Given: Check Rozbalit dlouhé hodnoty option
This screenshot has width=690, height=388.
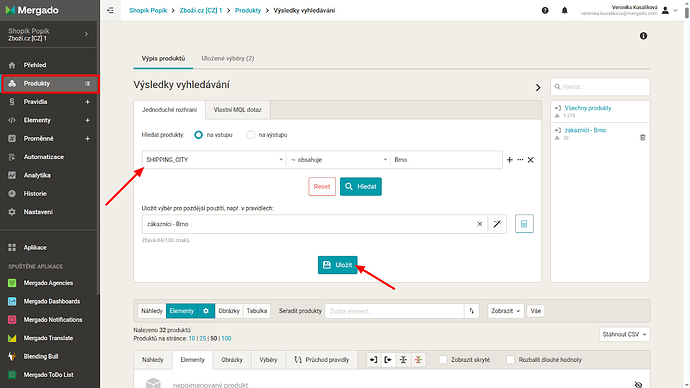Looking at the screenshot, I should click(510, 360).
